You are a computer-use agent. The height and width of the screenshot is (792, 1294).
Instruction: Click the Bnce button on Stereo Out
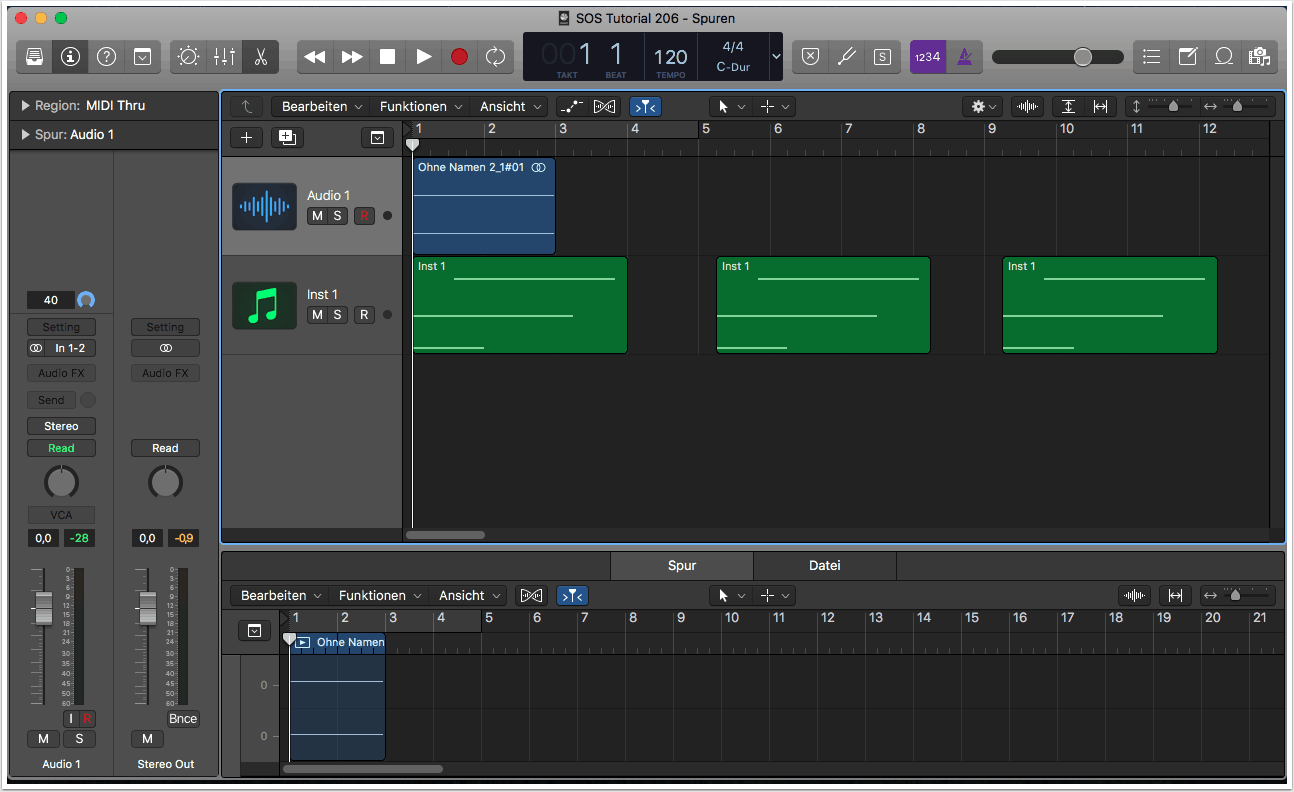pyautogui.click(x=183, y=719)
